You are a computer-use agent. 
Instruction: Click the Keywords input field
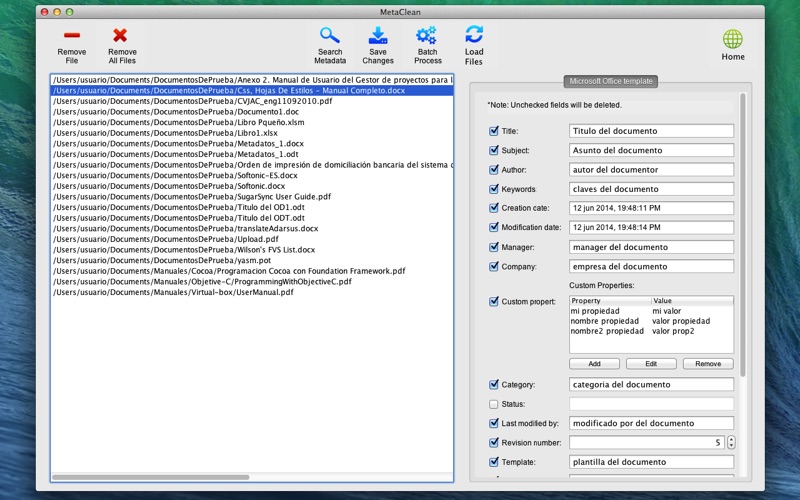tap(651, 189)
